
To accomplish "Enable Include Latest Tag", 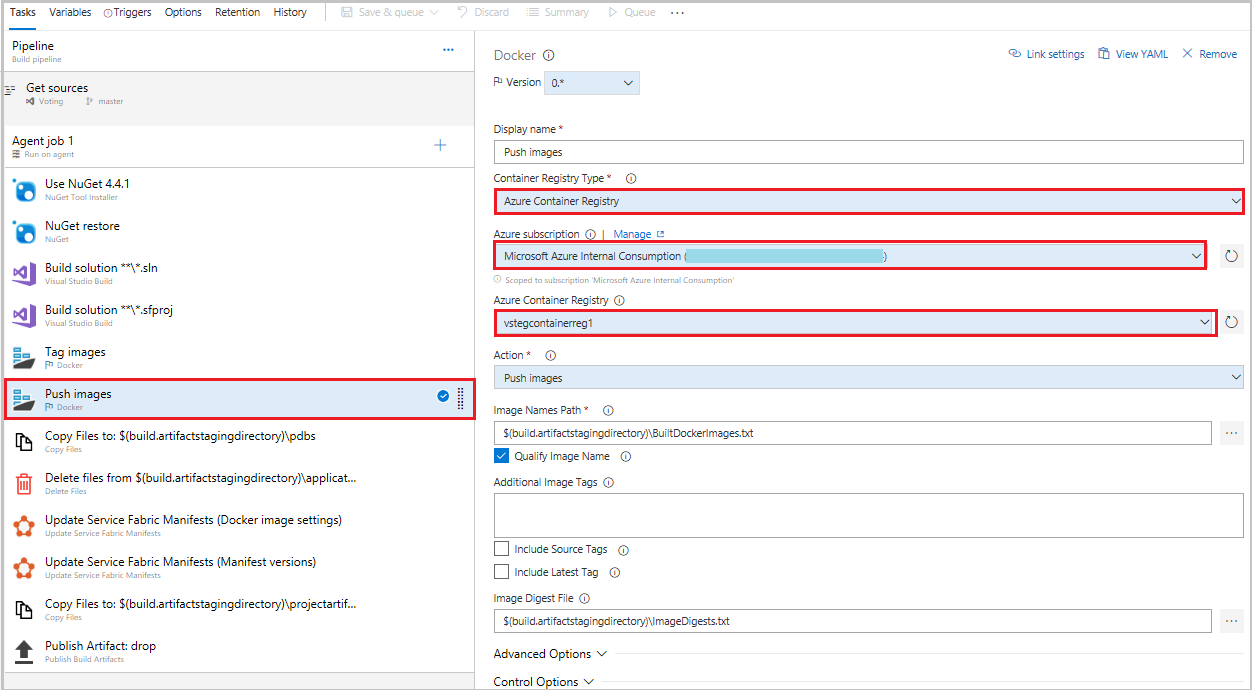I will (x=501, y=572).
